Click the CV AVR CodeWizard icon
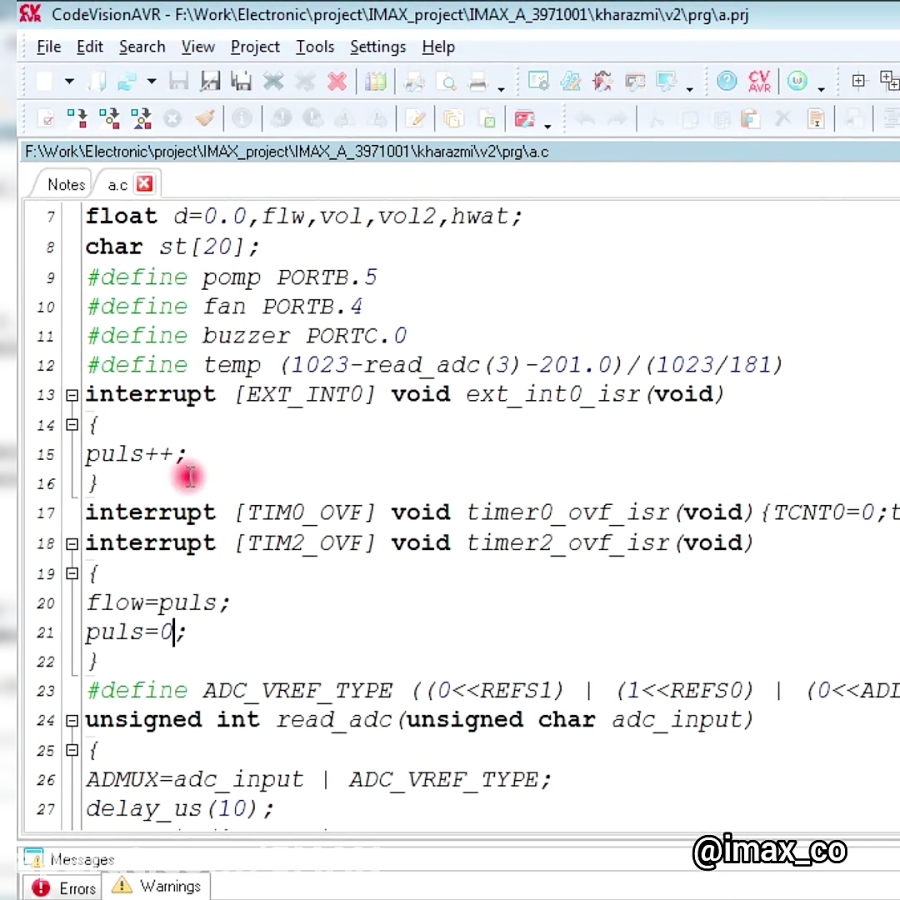 (759, 82)
